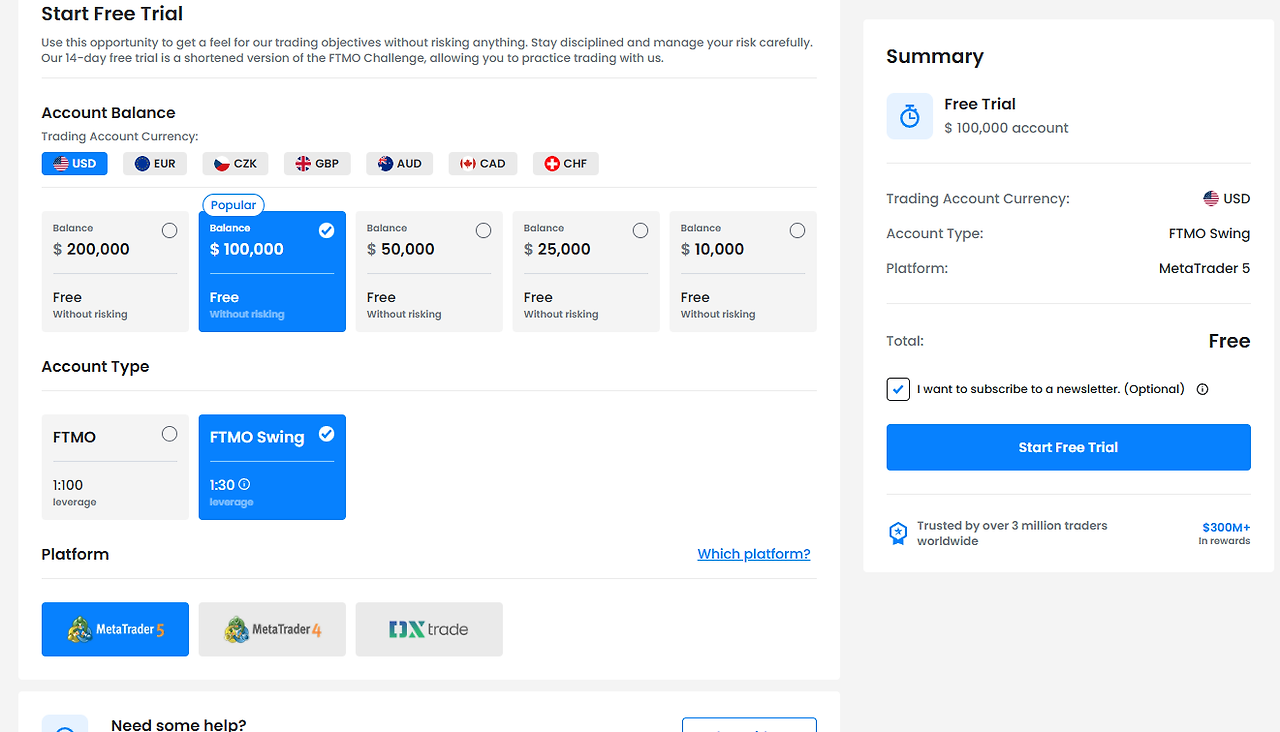1280x732 pixels.
Task: Click the UK flag icon in GBP button
Action: (x=303, y=164)
